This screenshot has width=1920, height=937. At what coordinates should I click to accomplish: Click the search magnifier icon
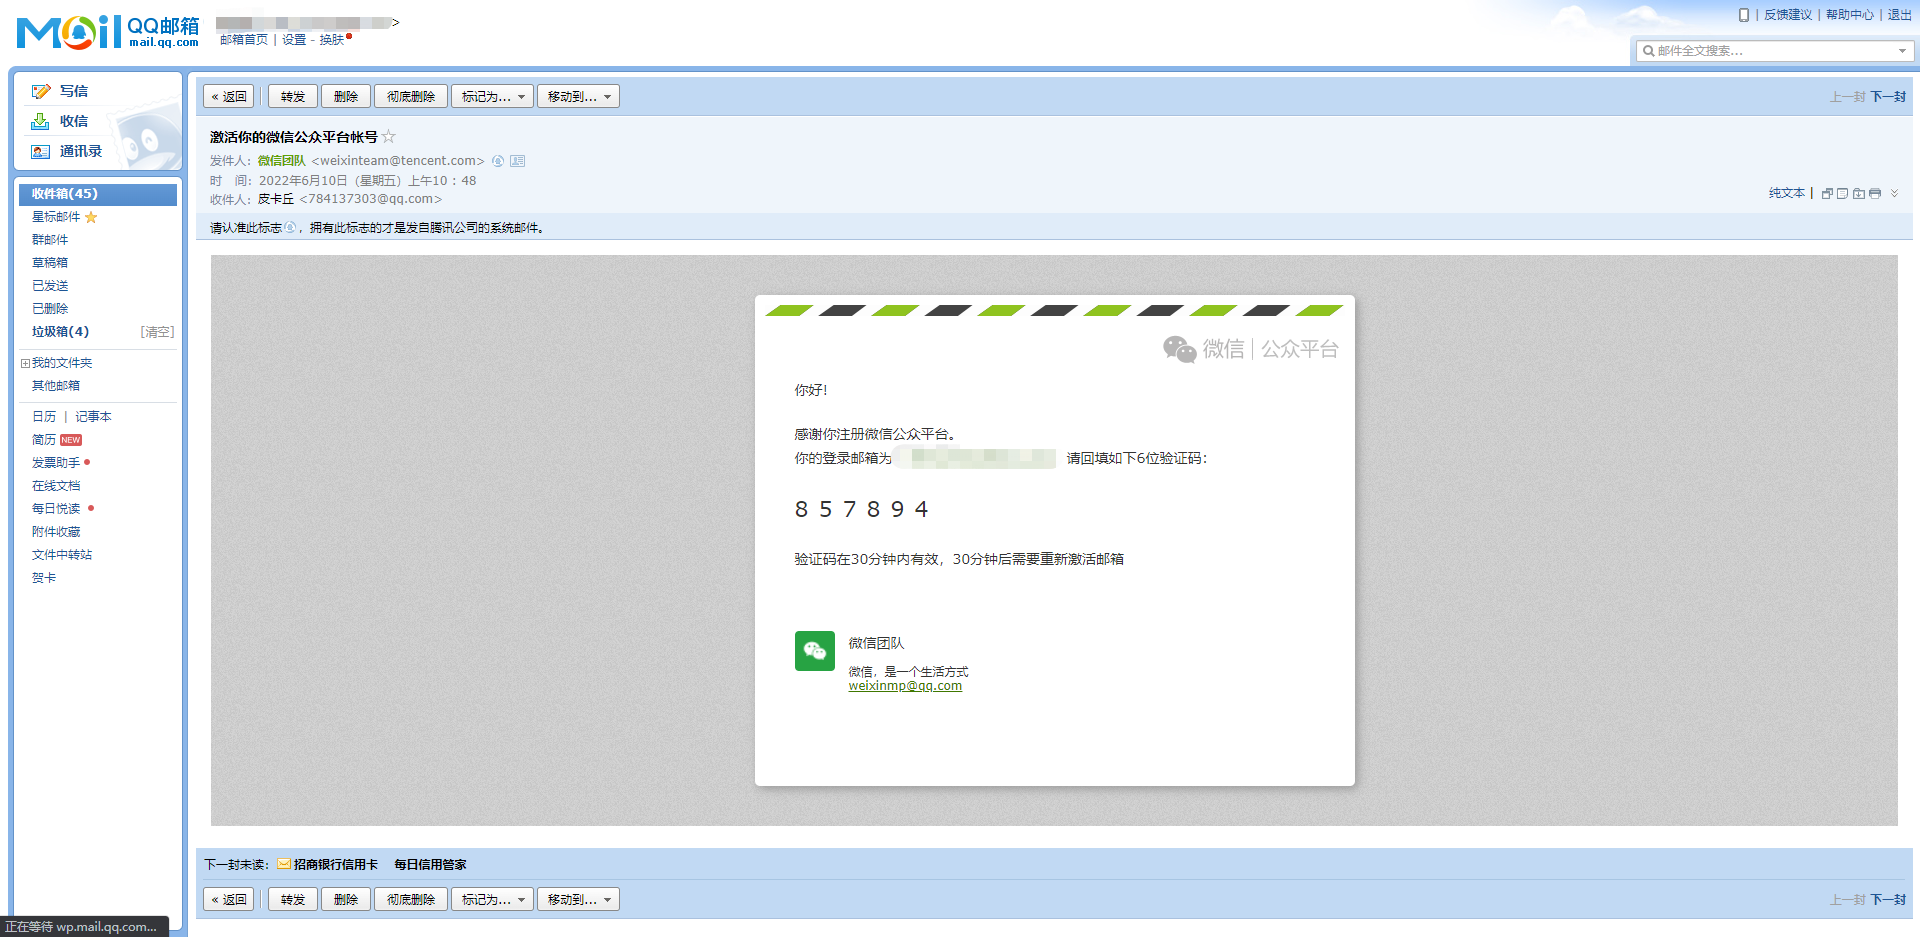pyautogui.click(x=1648, y=50)
